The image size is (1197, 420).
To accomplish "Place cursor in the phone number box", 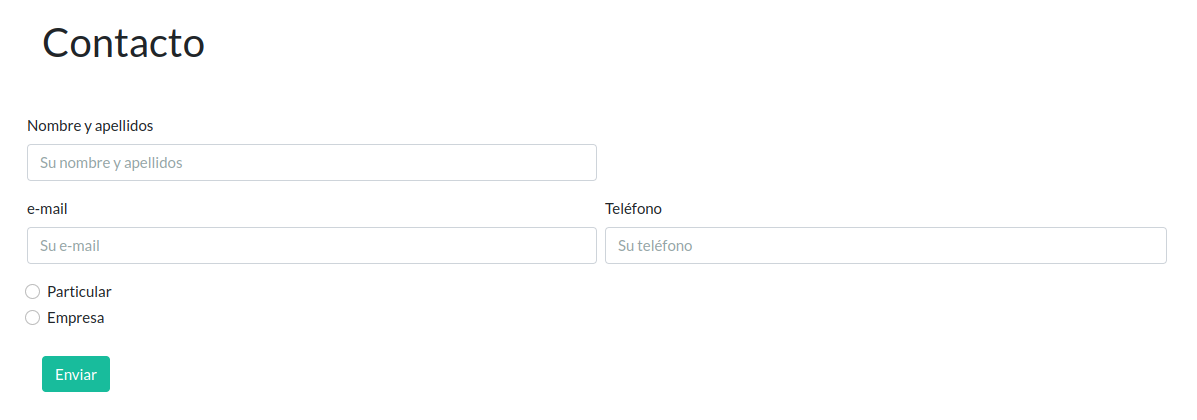I will (x=885, y=246).
